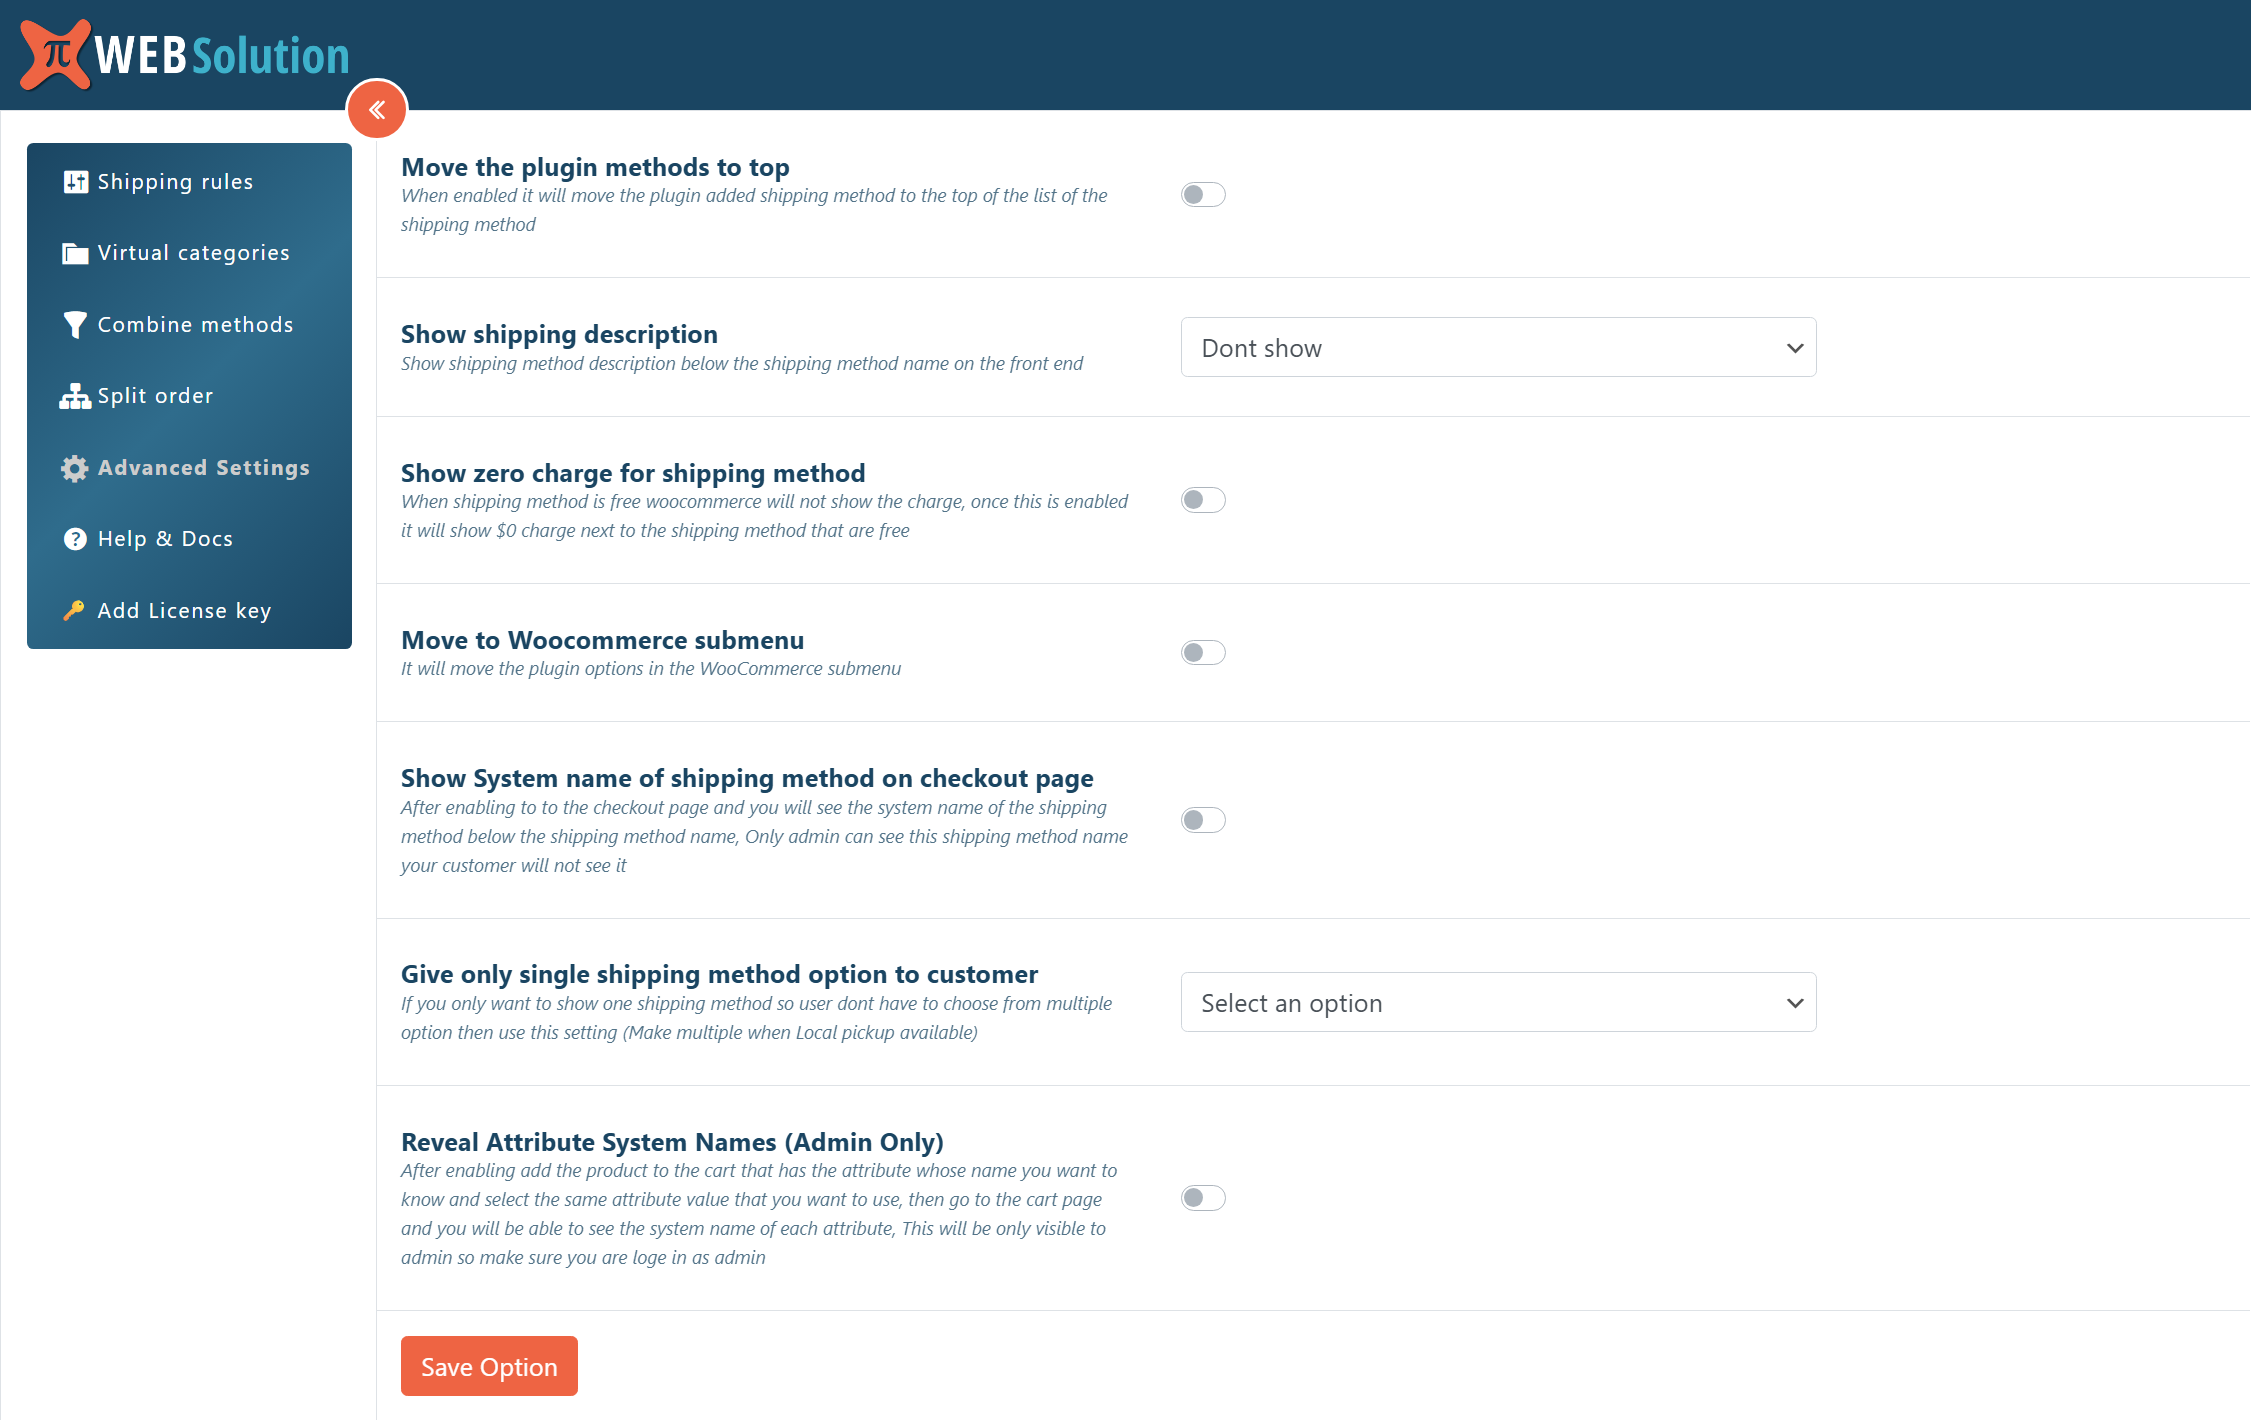Image resolution: width=2251 pixels, height=1420 pixels.
Task: Collapse sidebar with orange double-chevron button
Action: coord(377,110)
